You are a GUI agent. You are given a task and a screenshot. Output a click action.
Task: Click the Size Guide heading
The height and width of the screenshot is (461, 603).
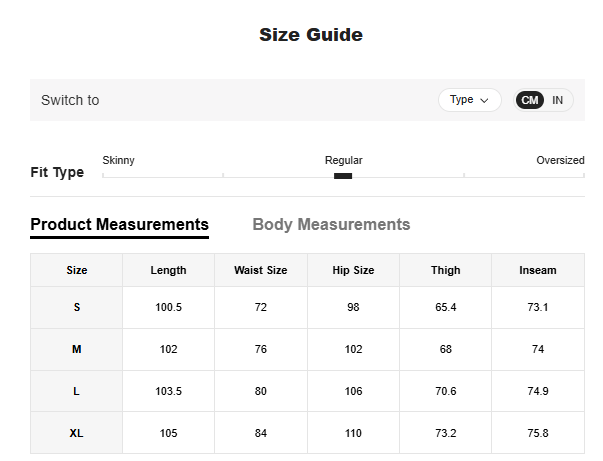pyautogui.click(x=311, y=35)
